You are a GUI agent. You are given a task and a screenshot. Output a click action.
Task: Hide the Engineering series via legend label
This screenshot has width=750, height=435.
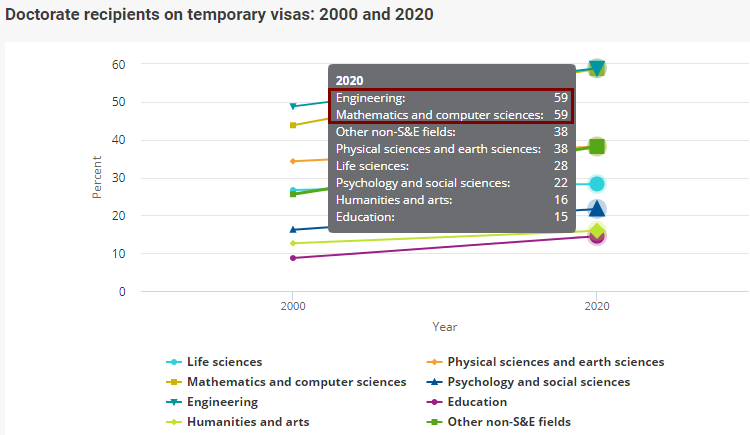(x=222, y=402)
